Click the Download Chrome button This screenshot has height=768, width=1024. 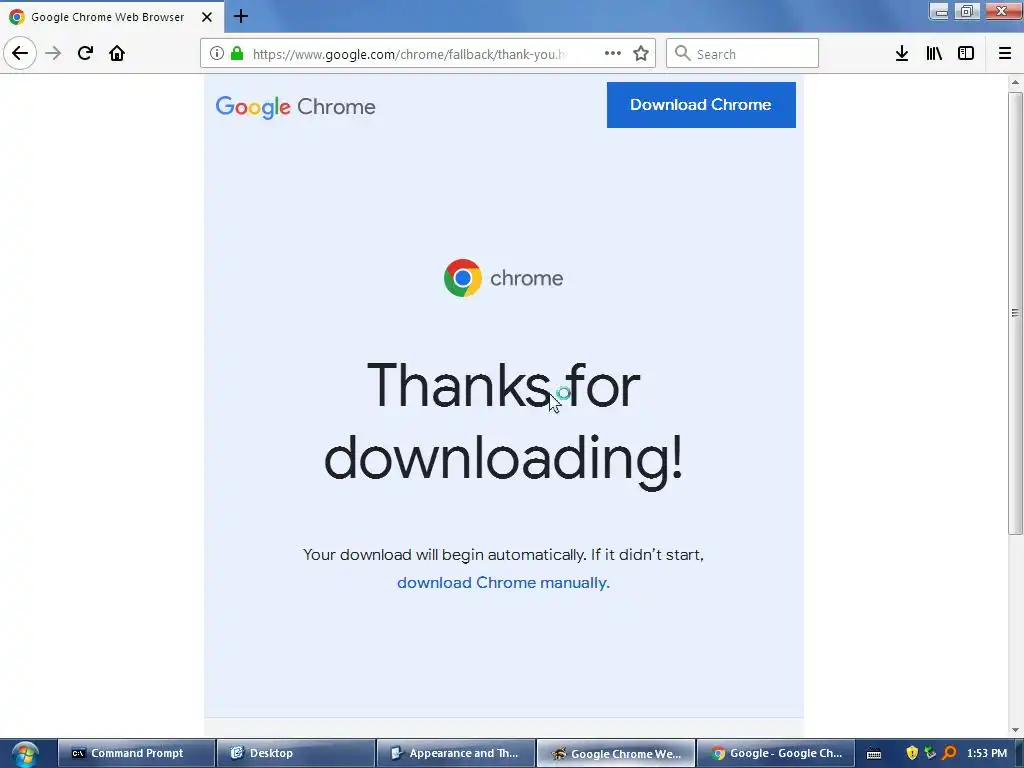pyautogui.click(x=701, y=104)
